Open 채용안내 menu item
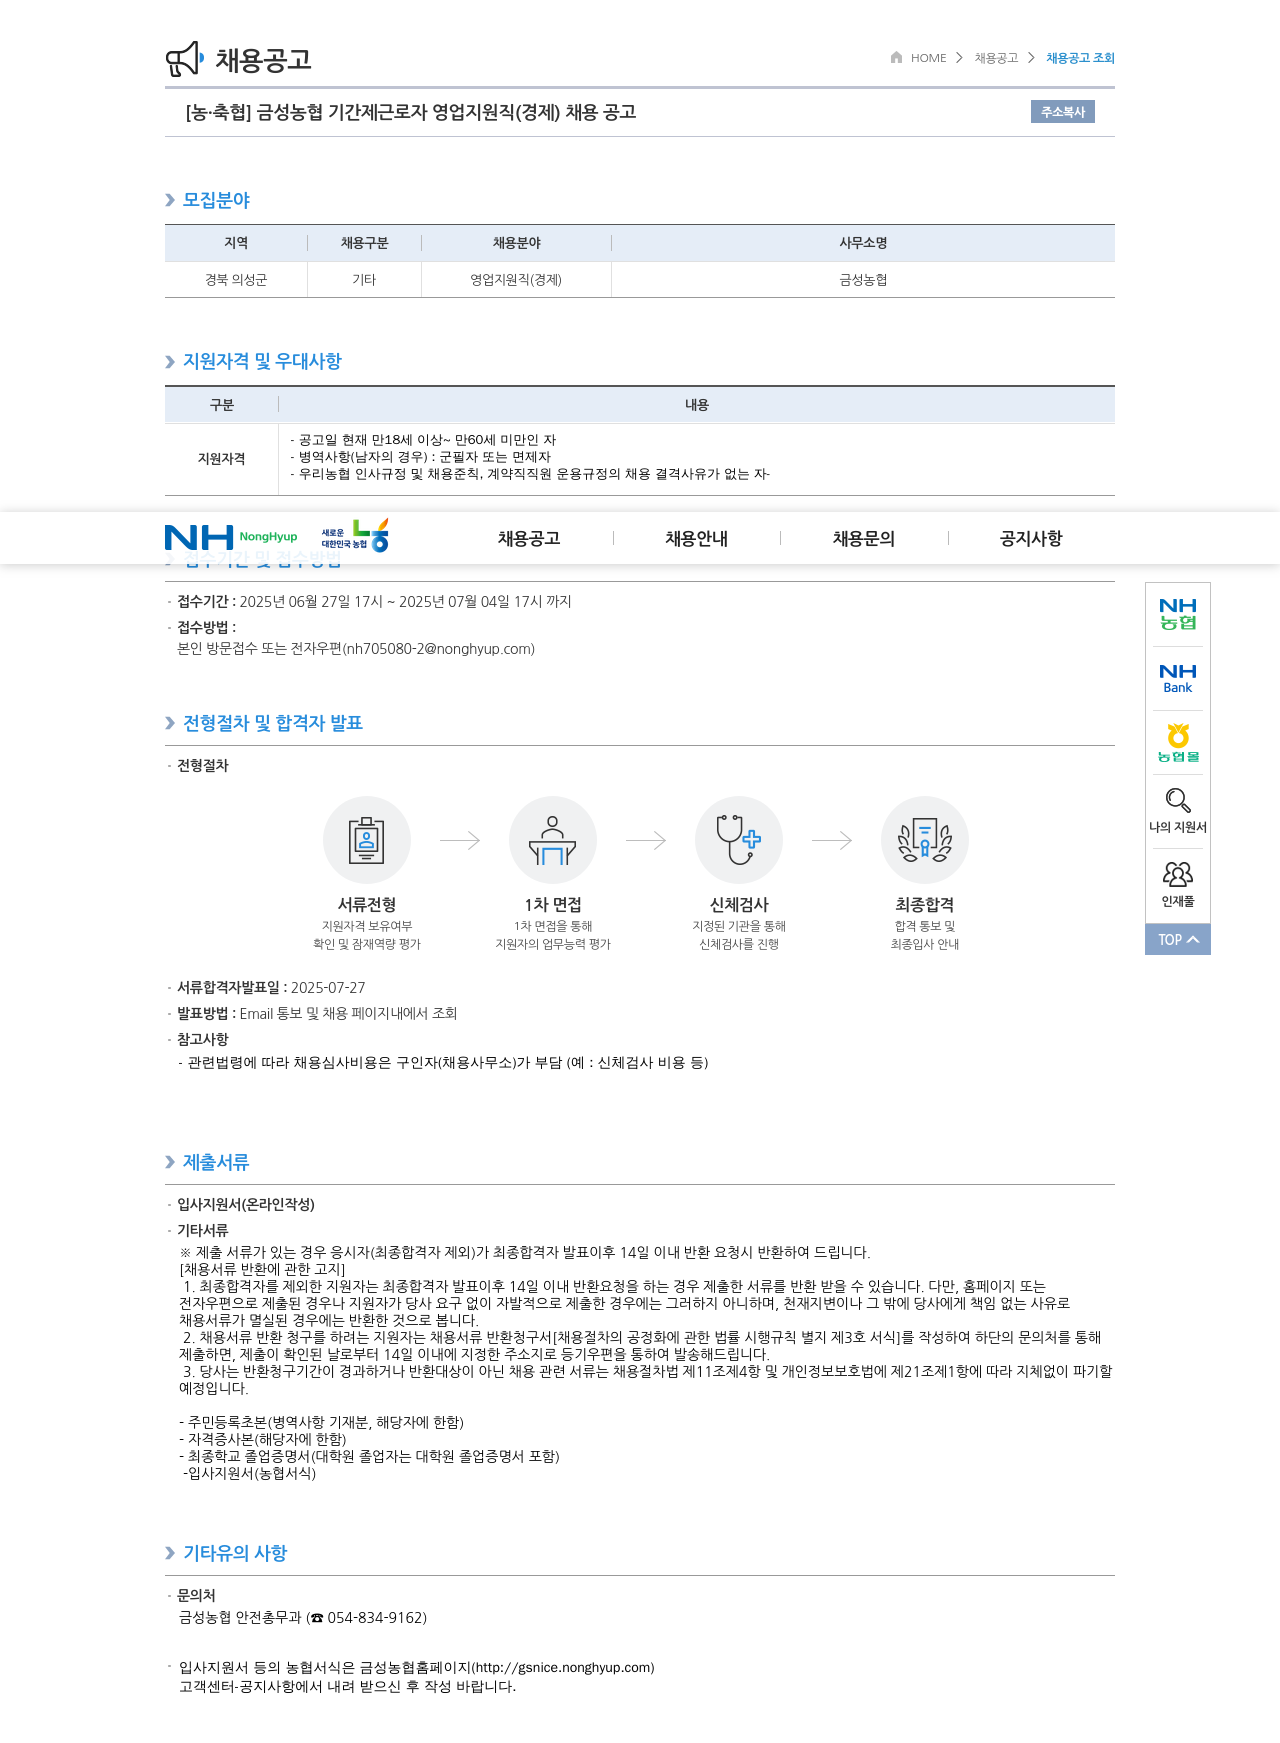The image size is (1280, 1743). point(696,539)
